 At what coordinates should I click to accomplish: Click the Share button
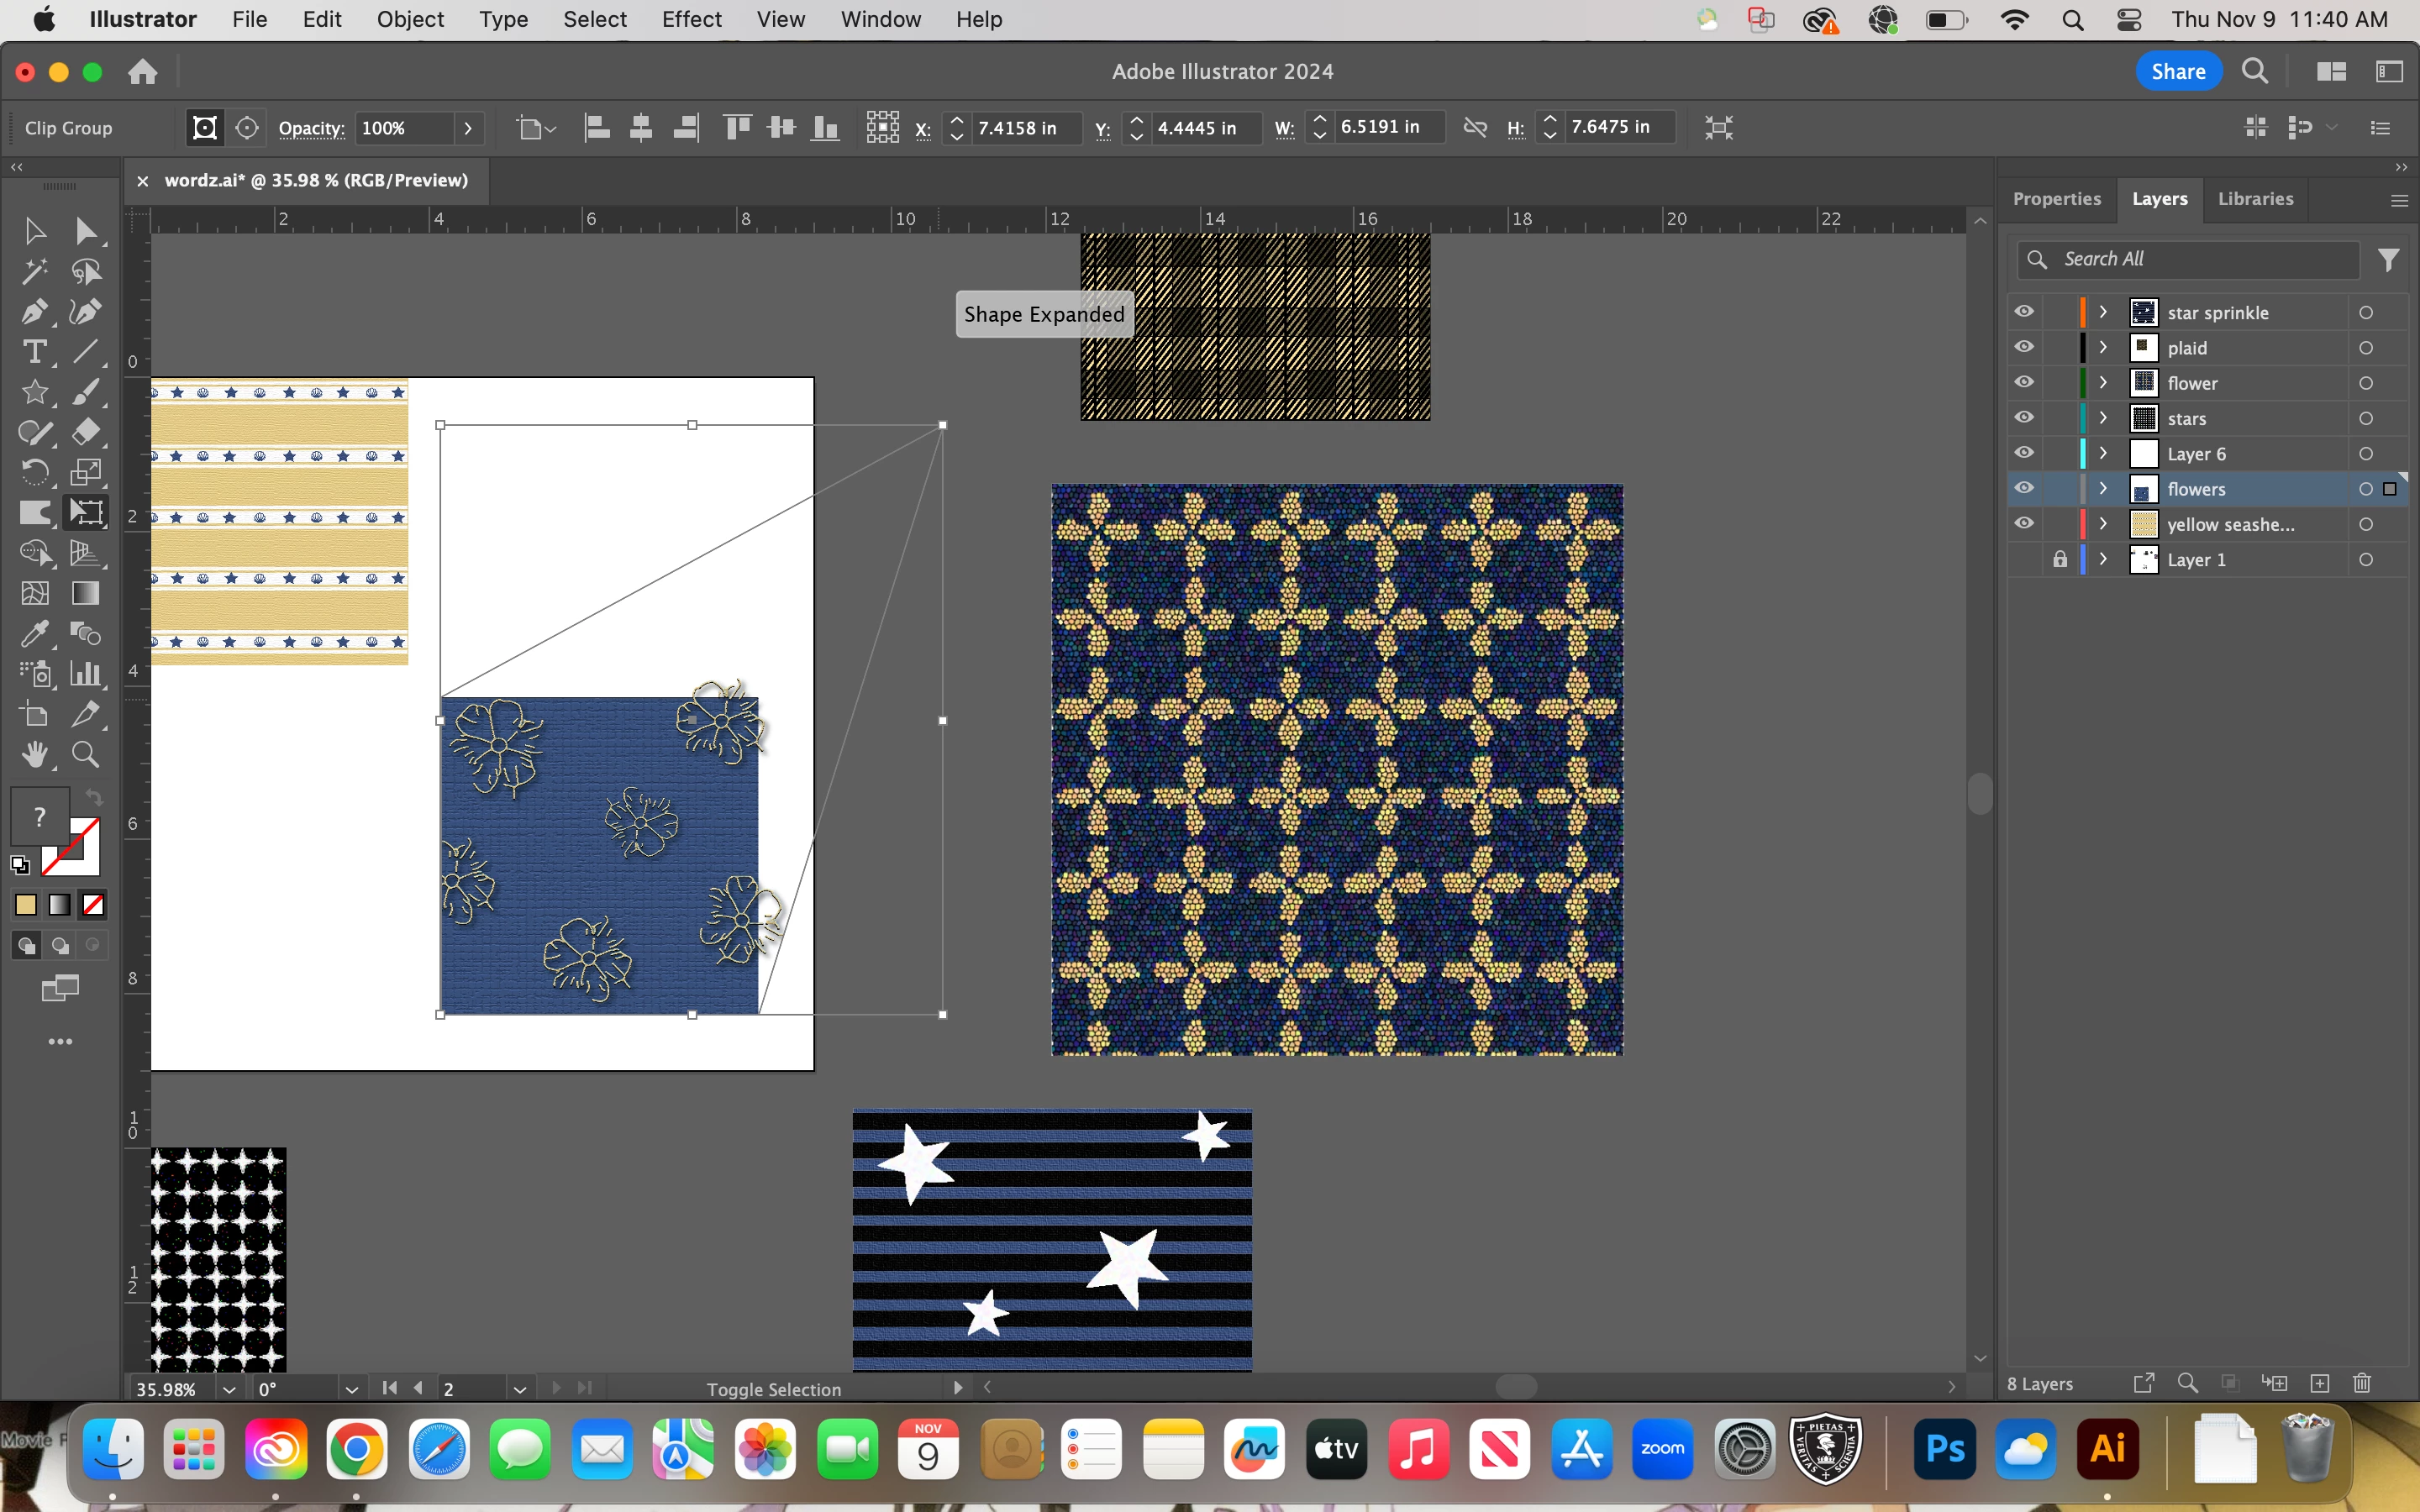point(2178,71)
